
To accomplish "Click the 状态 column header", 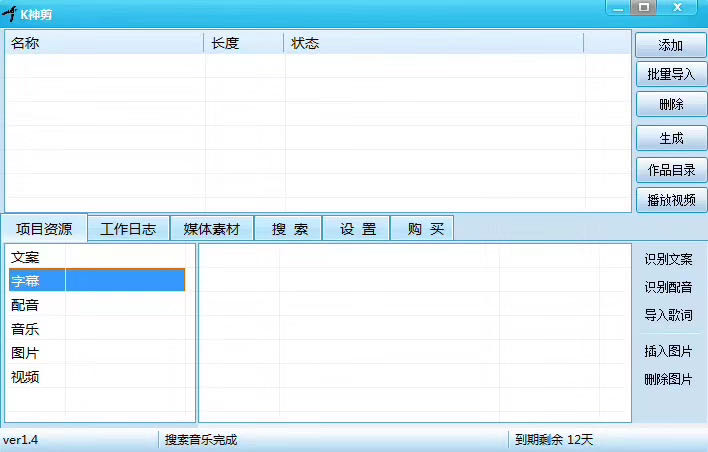I will click(434, 43).
